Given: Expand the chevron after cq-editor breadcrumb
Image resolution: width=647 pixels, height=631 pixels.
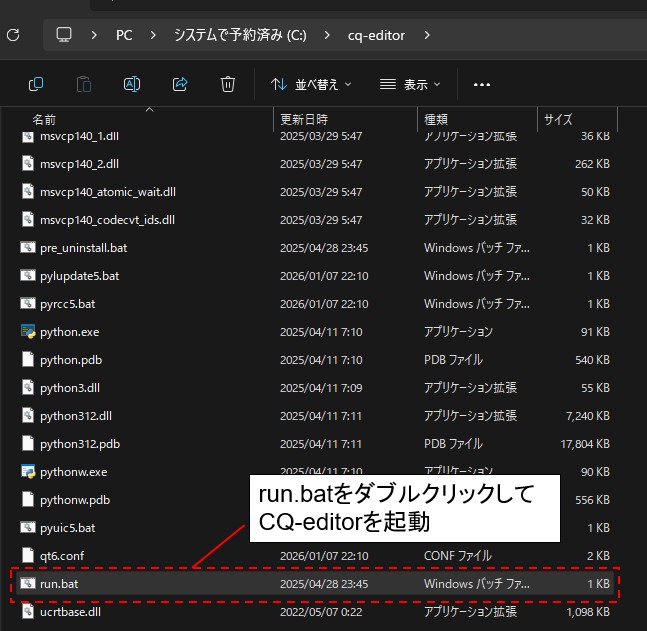Looking at the screenshot, I should [x=427, y=35].
